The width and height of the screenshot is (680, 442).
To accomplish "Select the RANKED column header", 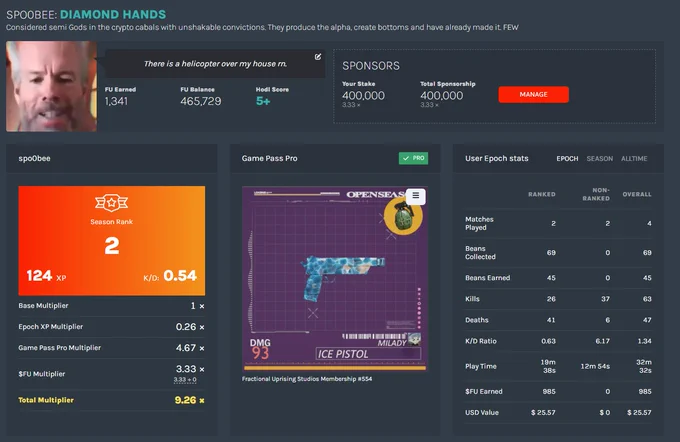I will click(x=542, y=194).
